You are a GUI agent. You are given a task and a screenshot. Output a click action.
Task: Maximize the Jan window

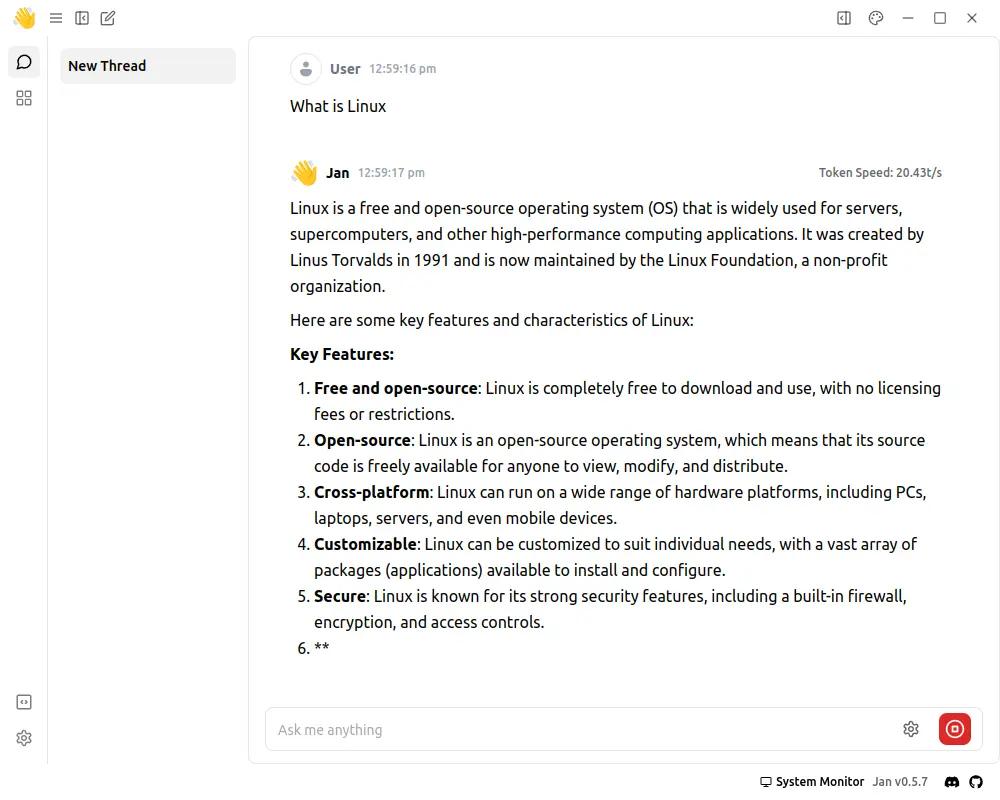point(940,18)
